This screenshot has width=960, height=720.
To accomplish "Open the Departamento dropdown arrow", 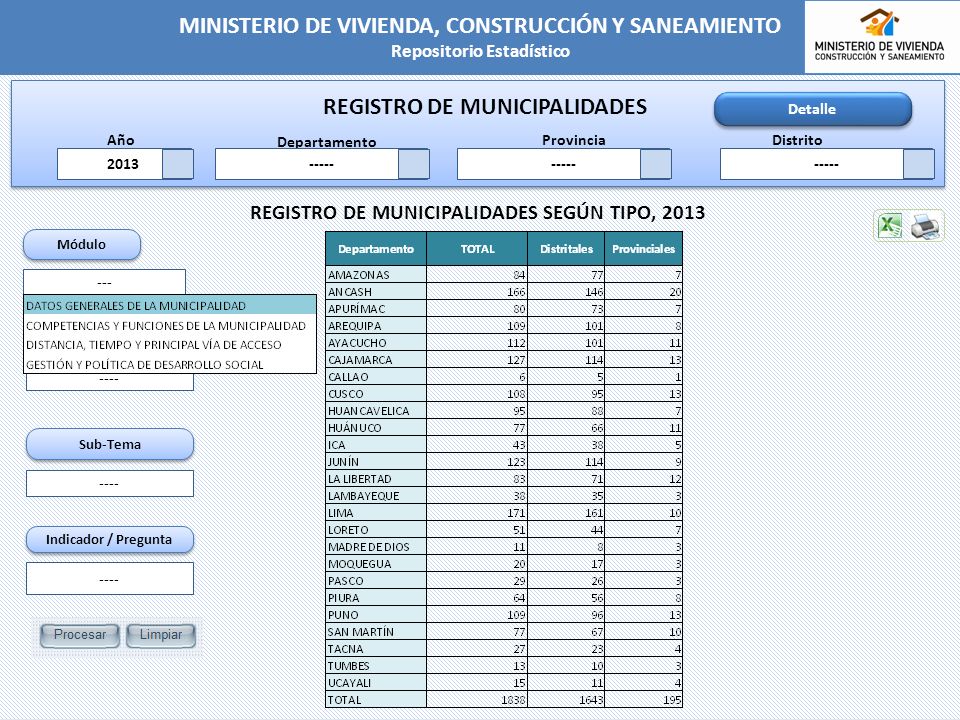I will [414, 164].
